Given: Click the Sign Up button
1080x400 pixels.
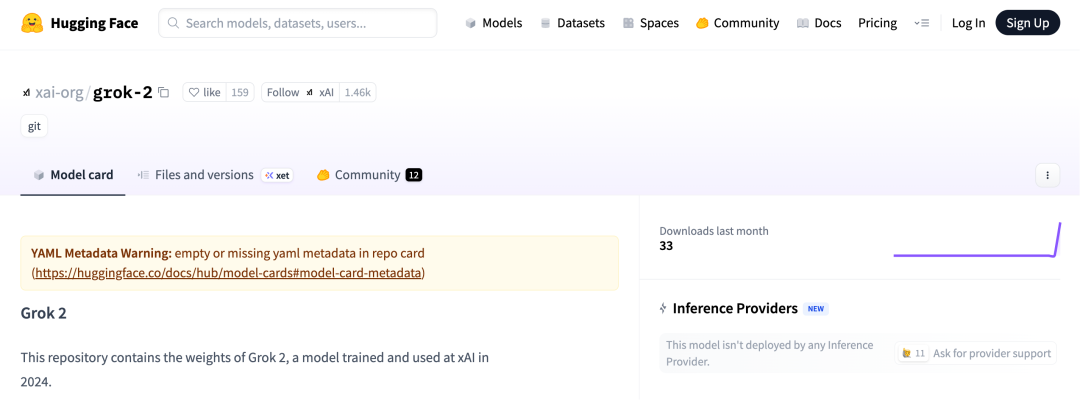Looking at the screenshot, I should tap(1028, 23).
